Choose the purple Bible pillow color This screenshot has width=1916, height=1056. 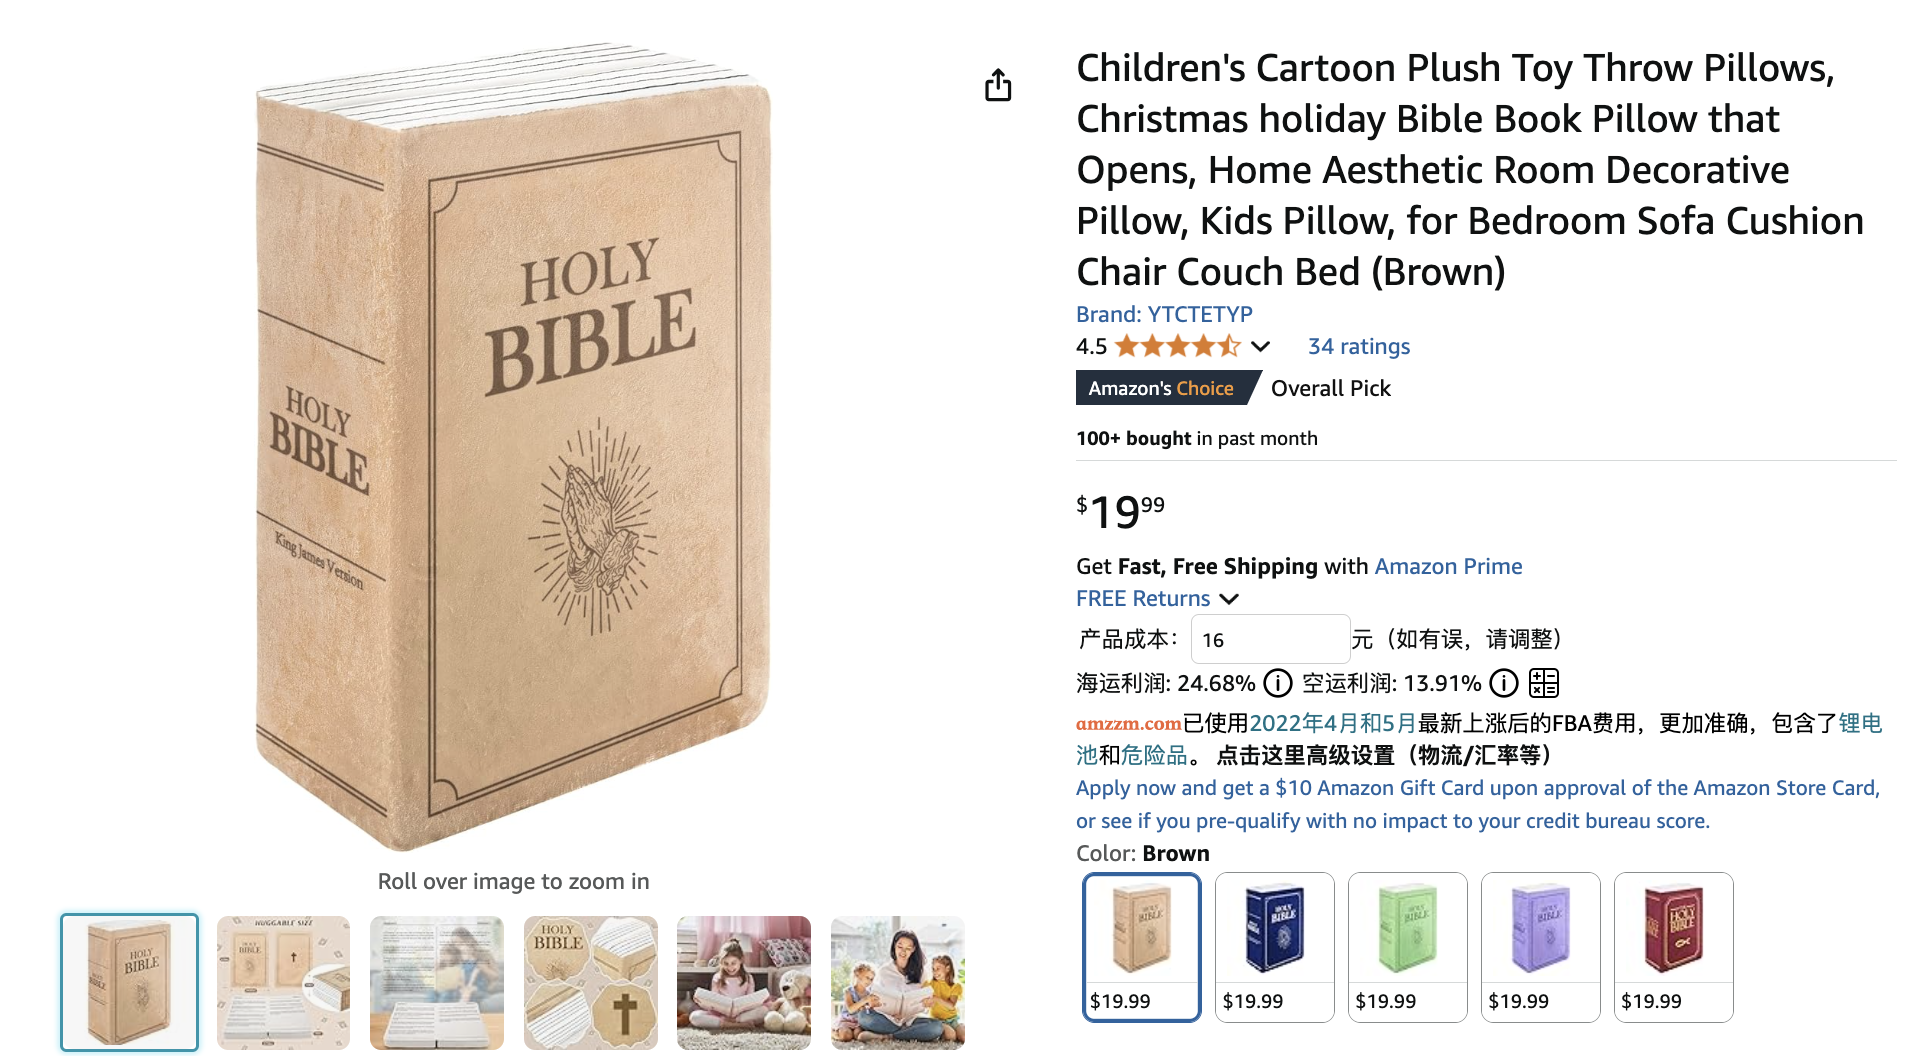(x=1540, y=946)
